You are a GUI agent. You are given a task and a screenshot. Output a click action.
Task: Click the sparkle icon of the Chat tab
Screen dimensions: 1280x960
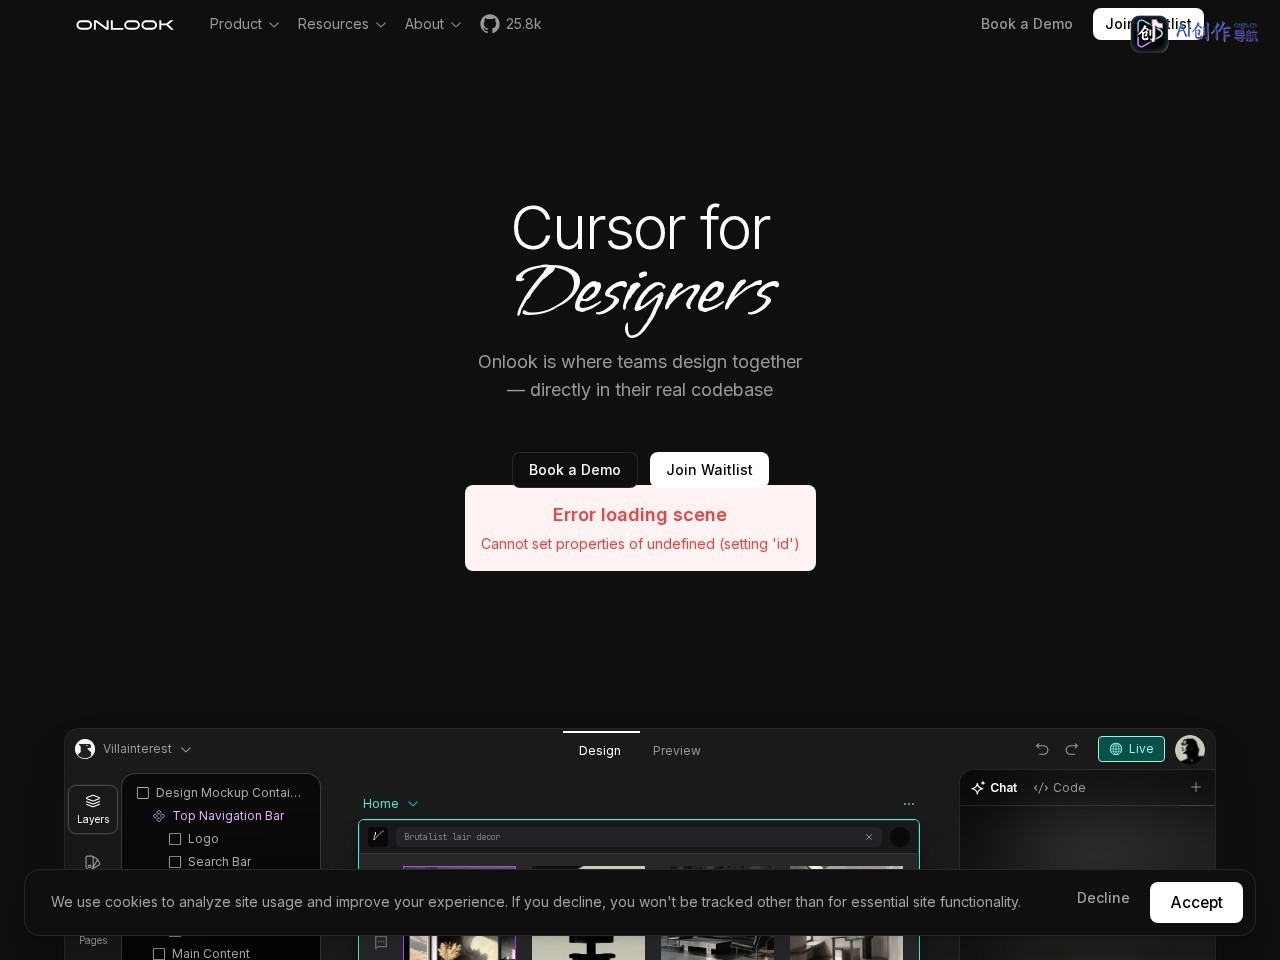[978, 788]
